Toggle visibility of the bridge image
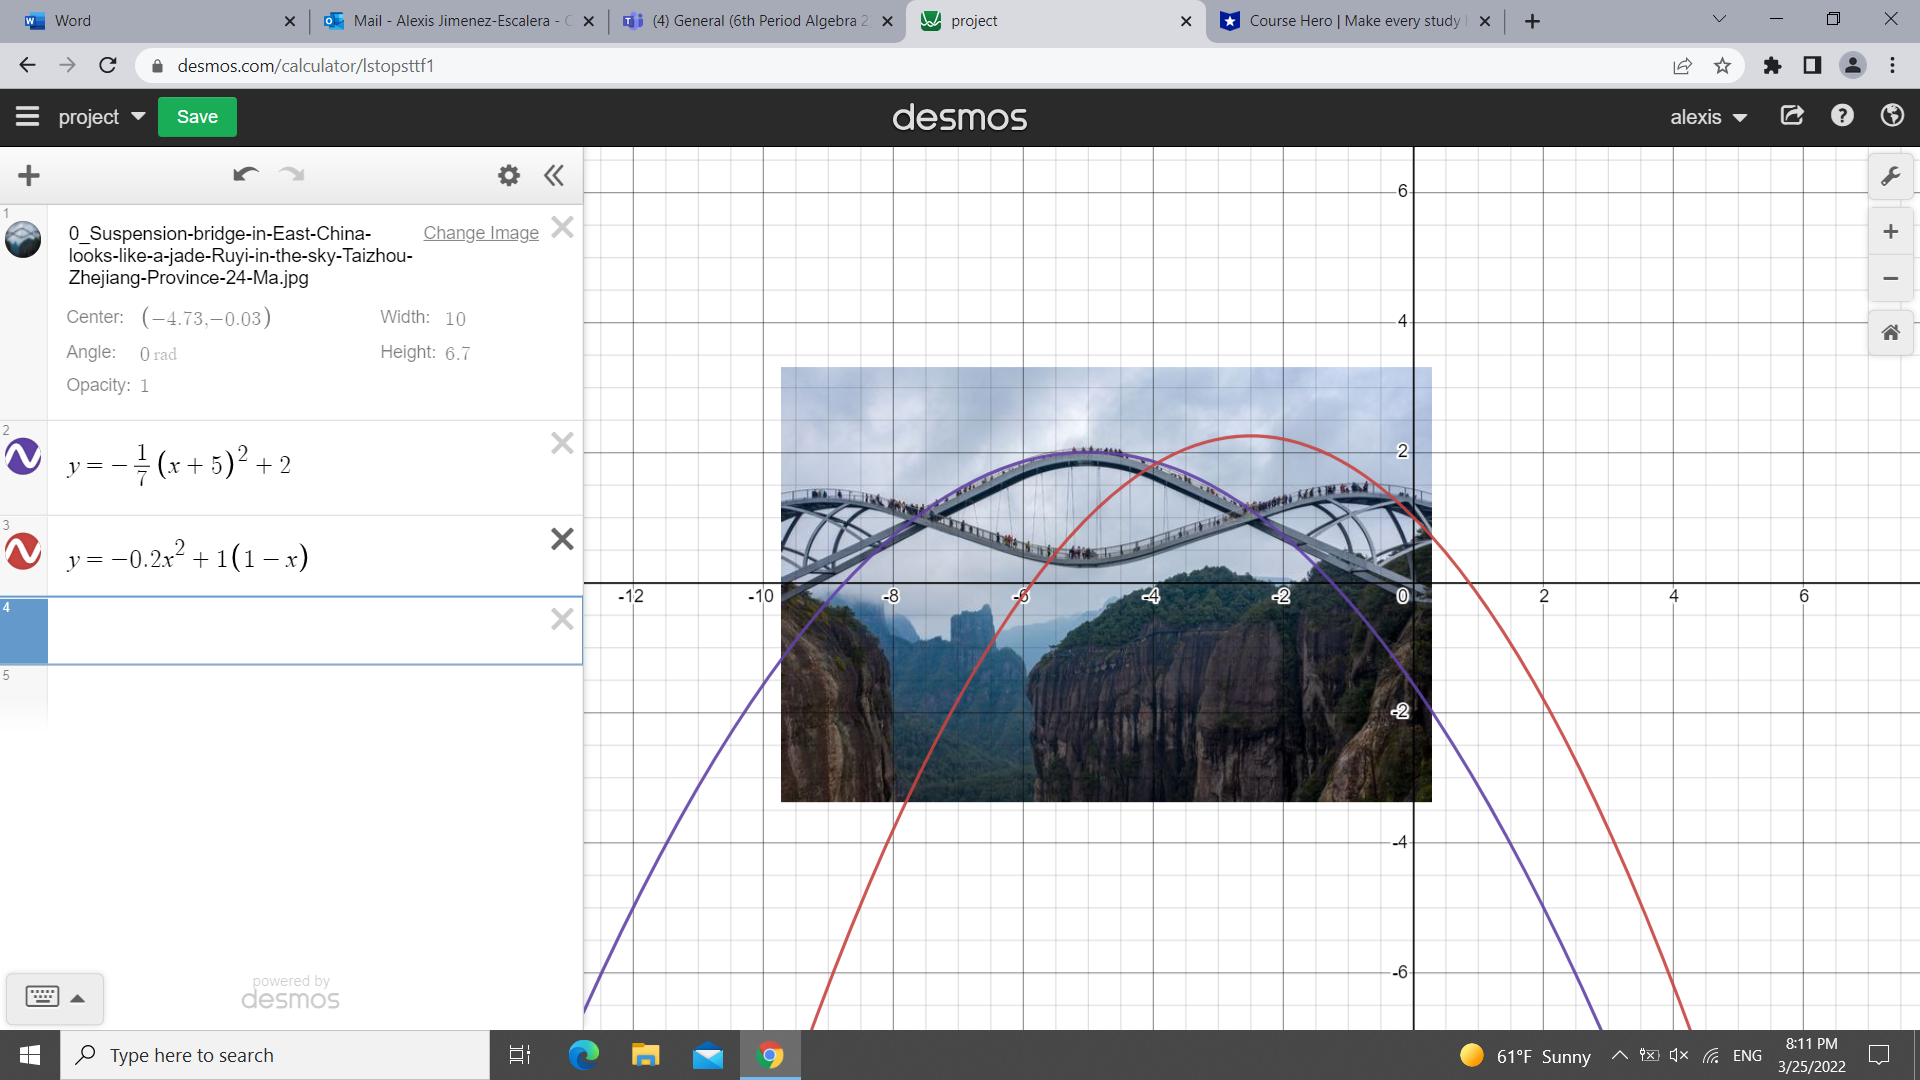This screenshot has width=1920, height=1080. point(23,240)
